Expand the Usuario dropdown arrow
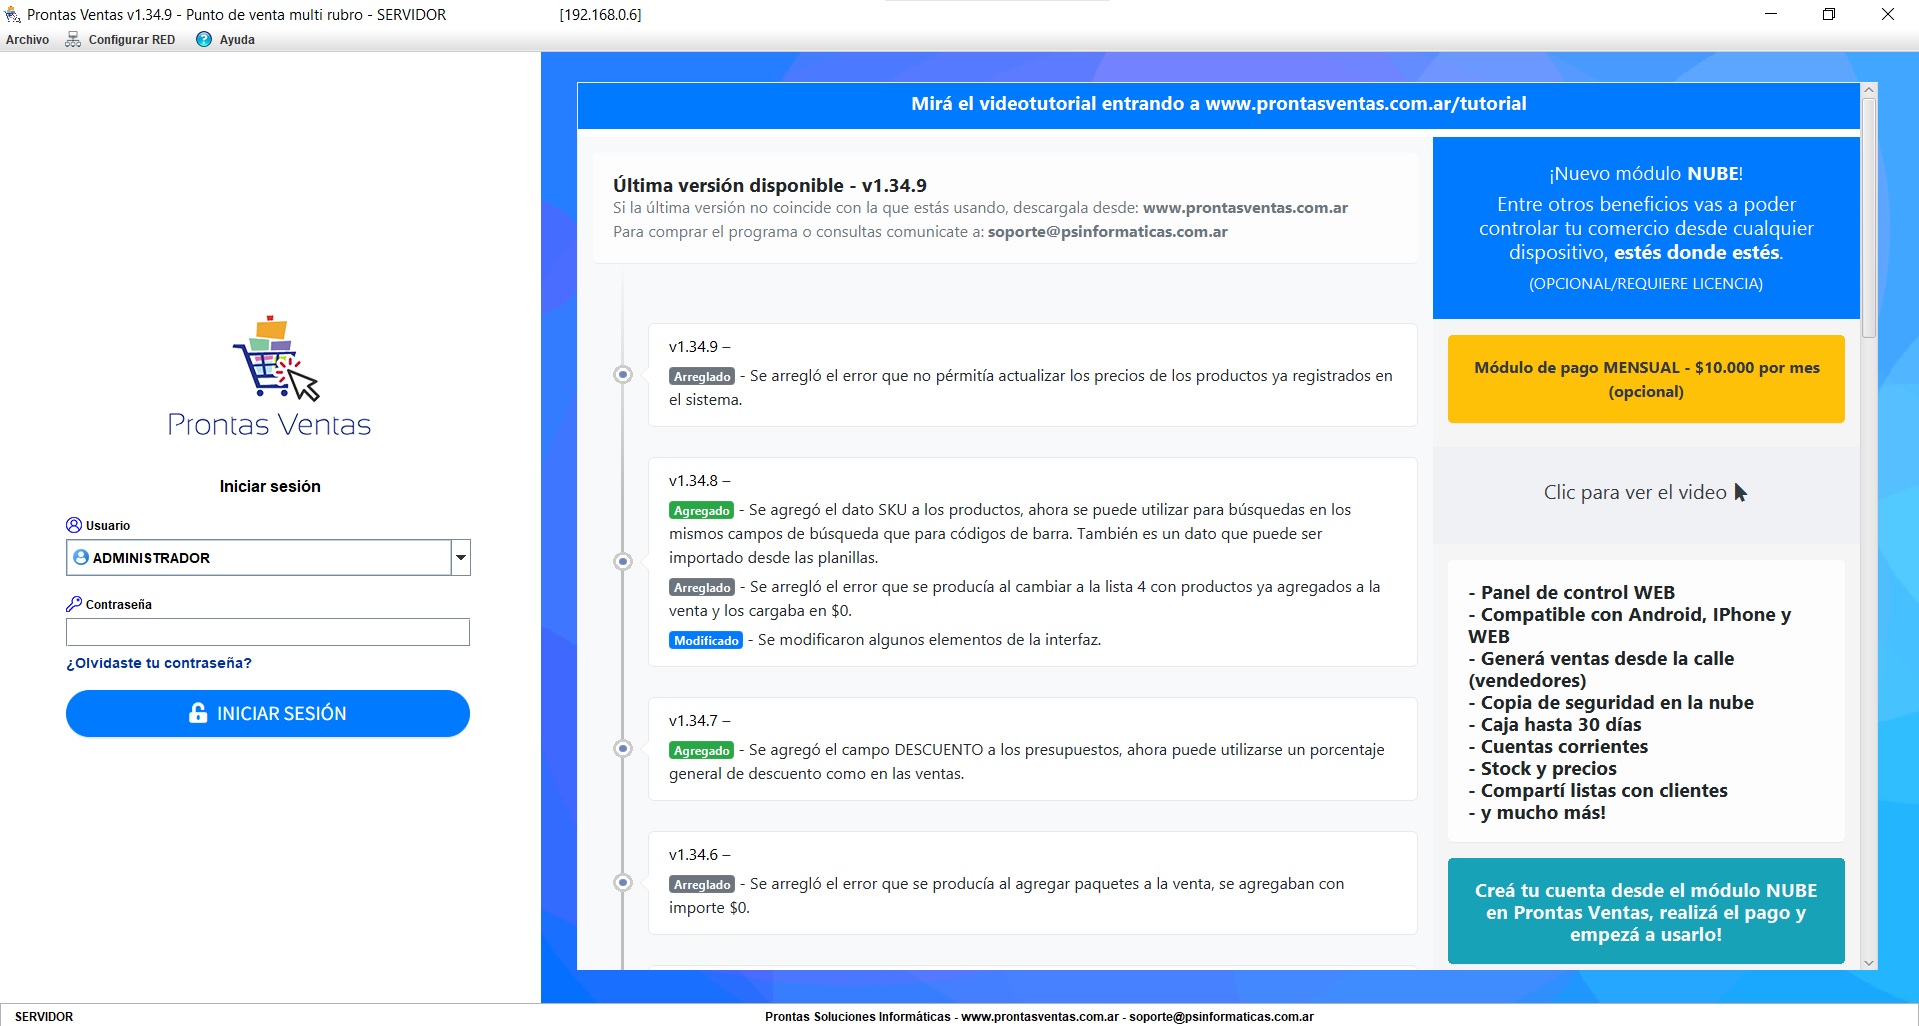This screenshot has height=1026, width=1919. click(x=460, y=557)
